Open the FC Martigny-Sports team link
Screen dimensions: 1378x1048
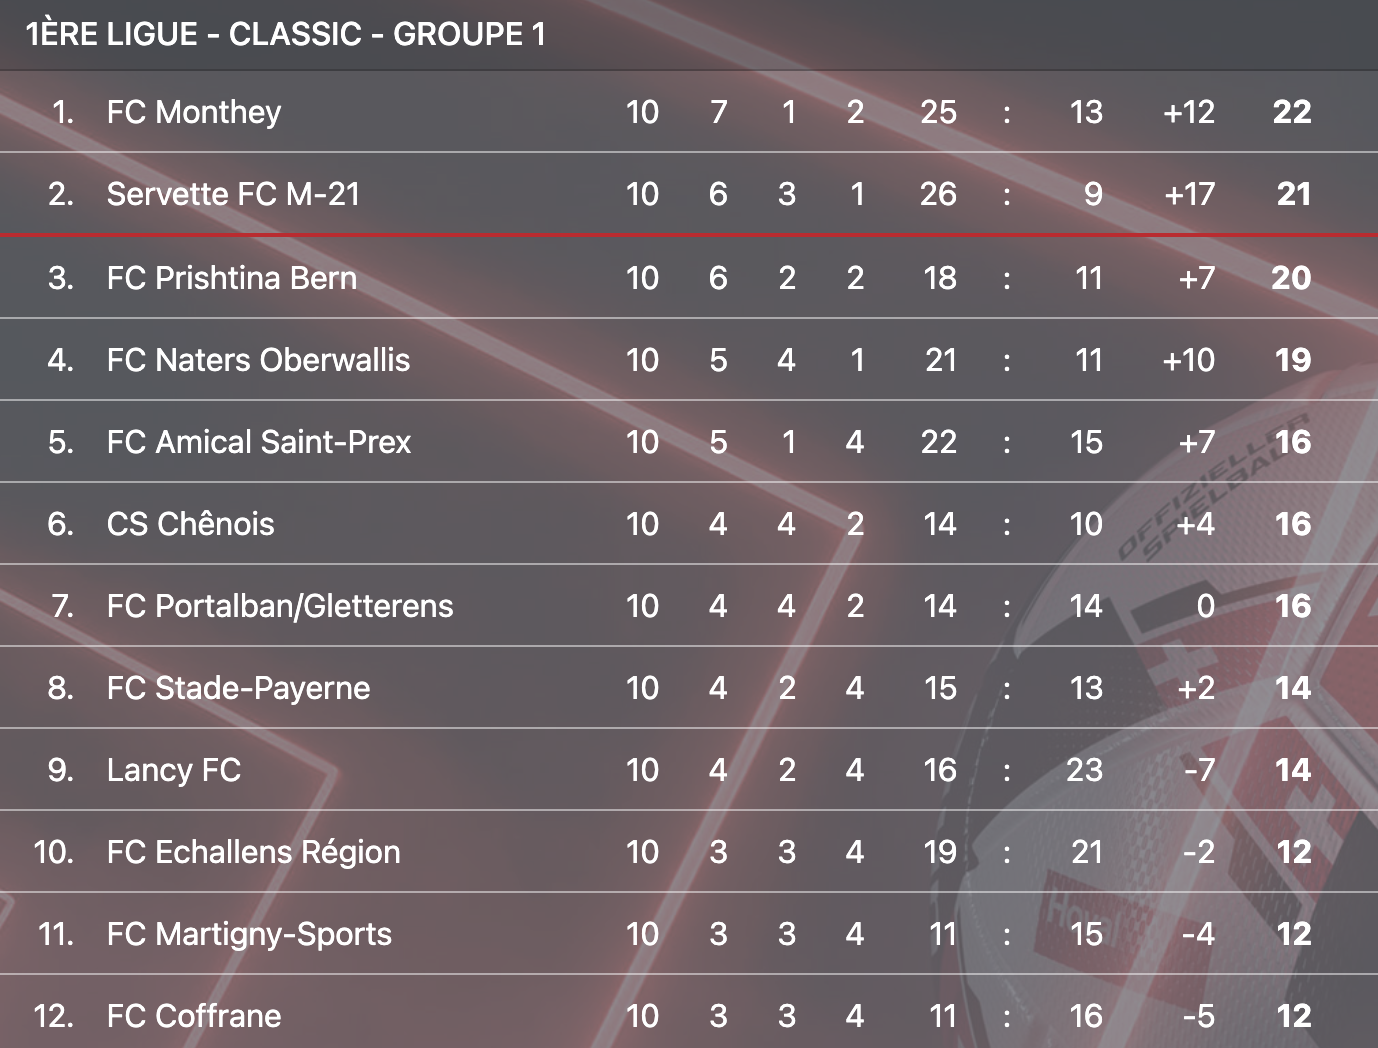249,934
